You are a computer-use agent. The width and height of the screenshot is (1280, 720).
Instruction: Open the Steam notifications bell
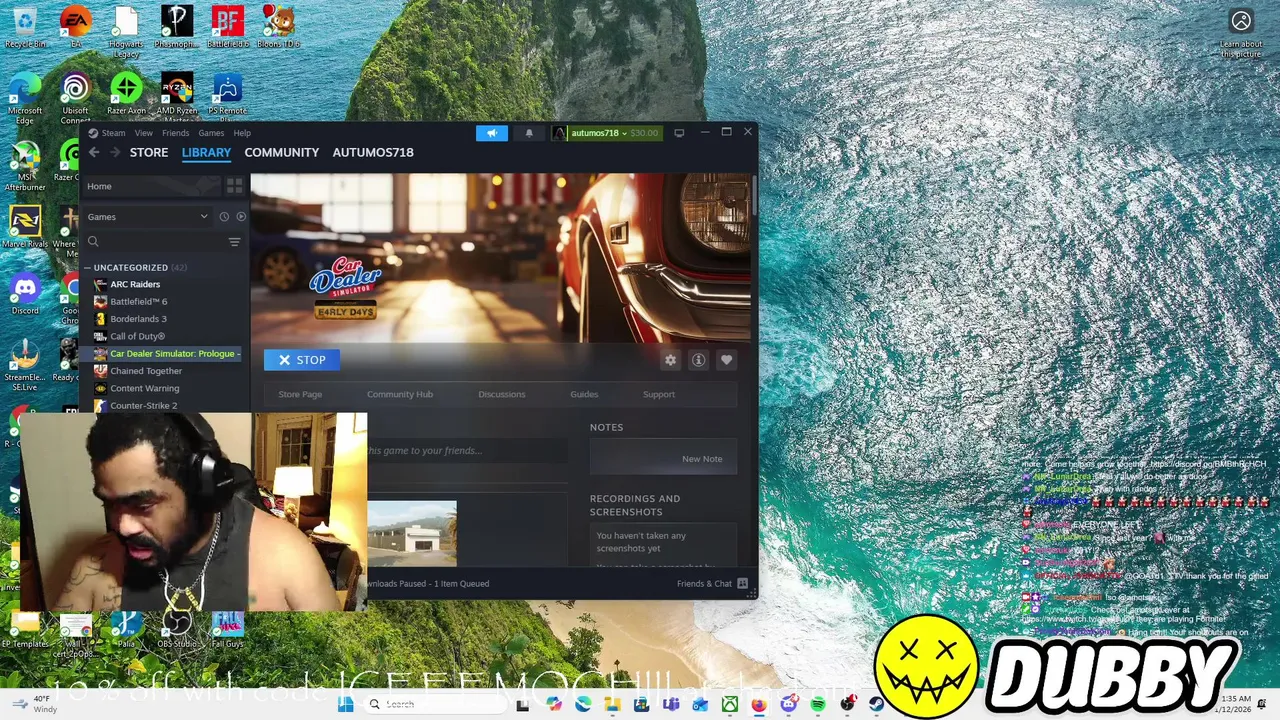(x=529, y=133)
